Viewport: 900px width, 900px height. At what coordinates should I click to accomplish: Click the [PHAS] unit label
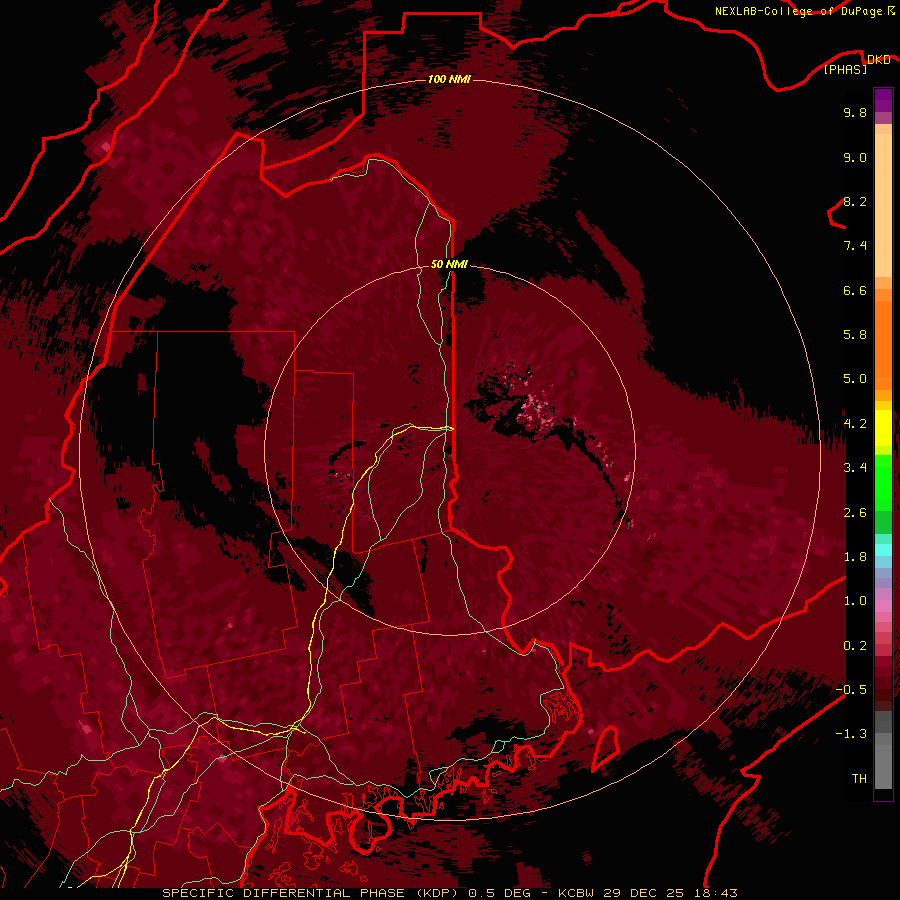point(845,70)
